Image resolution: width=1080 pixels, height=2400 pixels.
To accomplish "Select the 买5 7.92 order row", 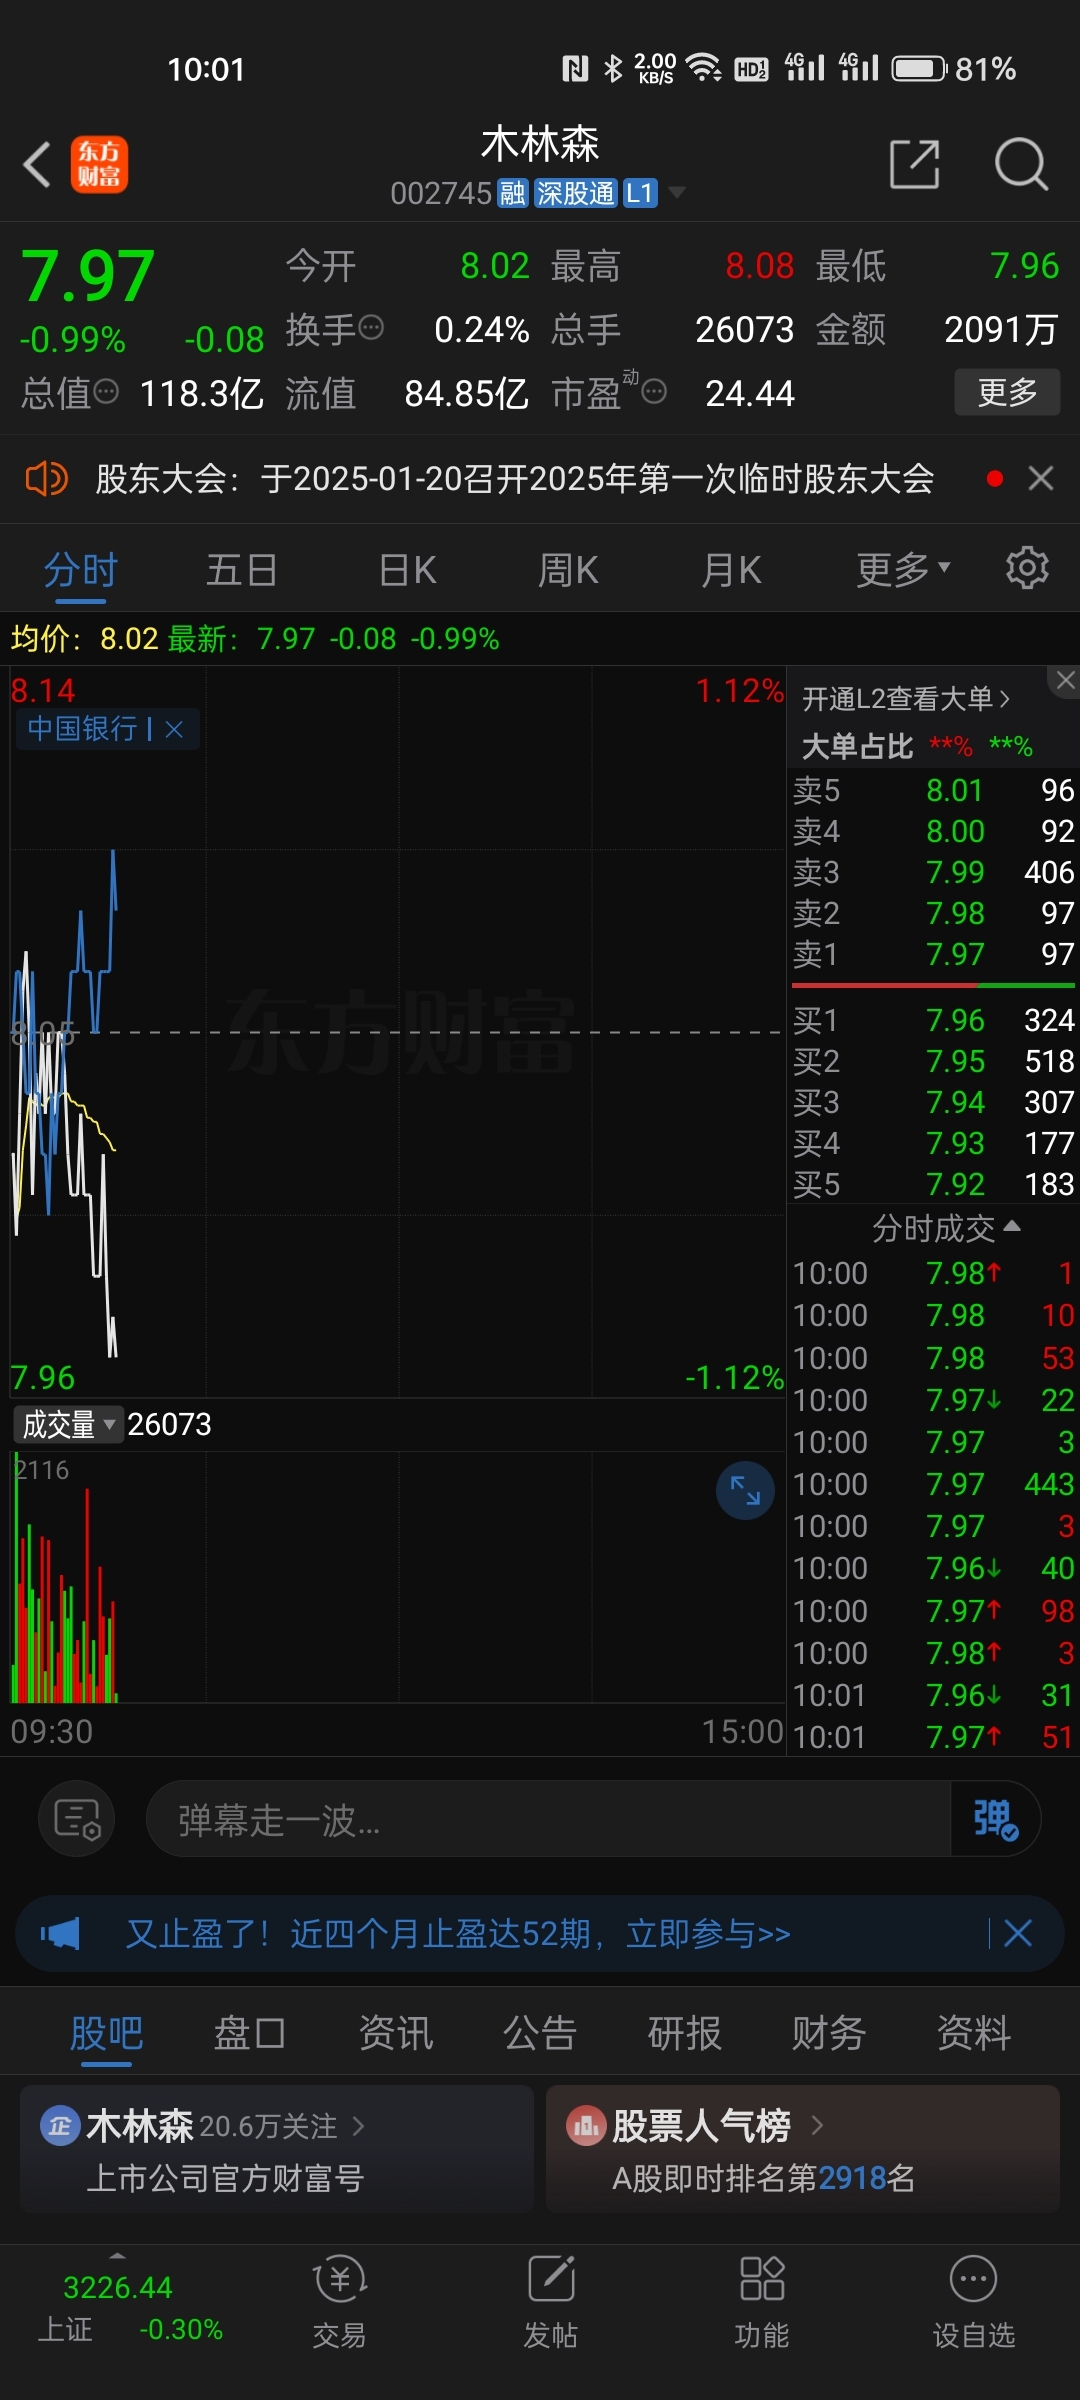I will 933,1184.
